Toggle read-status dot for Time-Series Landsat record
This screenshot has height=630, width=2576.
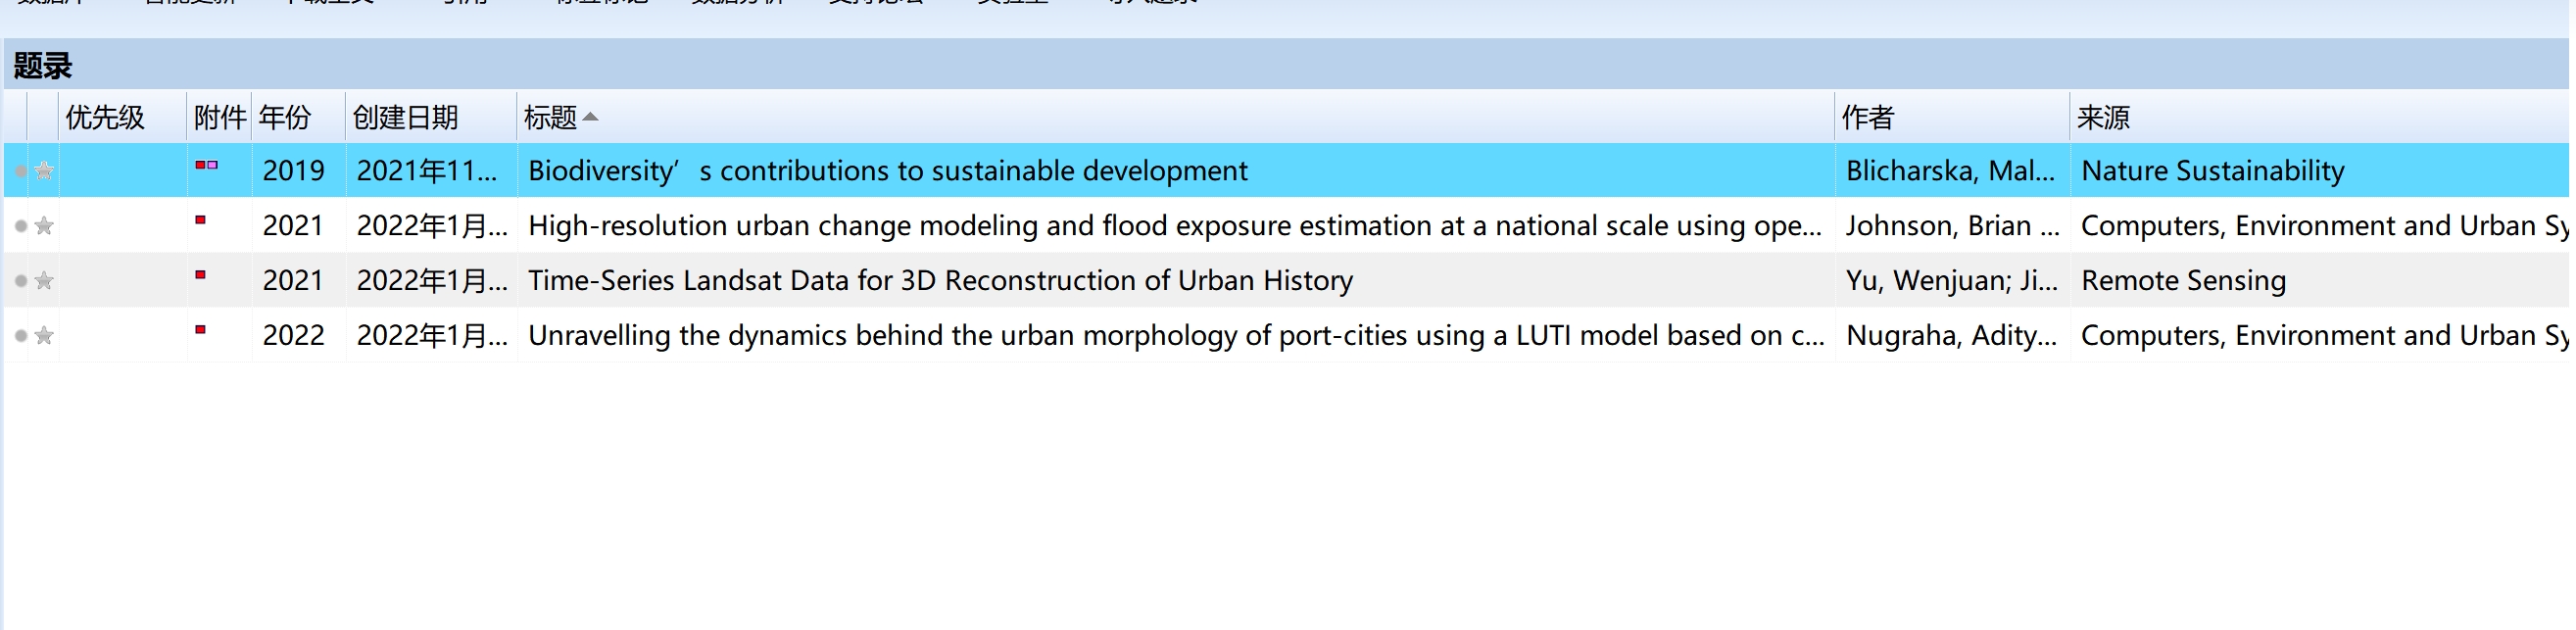pyautogui.click(x=20, y=281)
